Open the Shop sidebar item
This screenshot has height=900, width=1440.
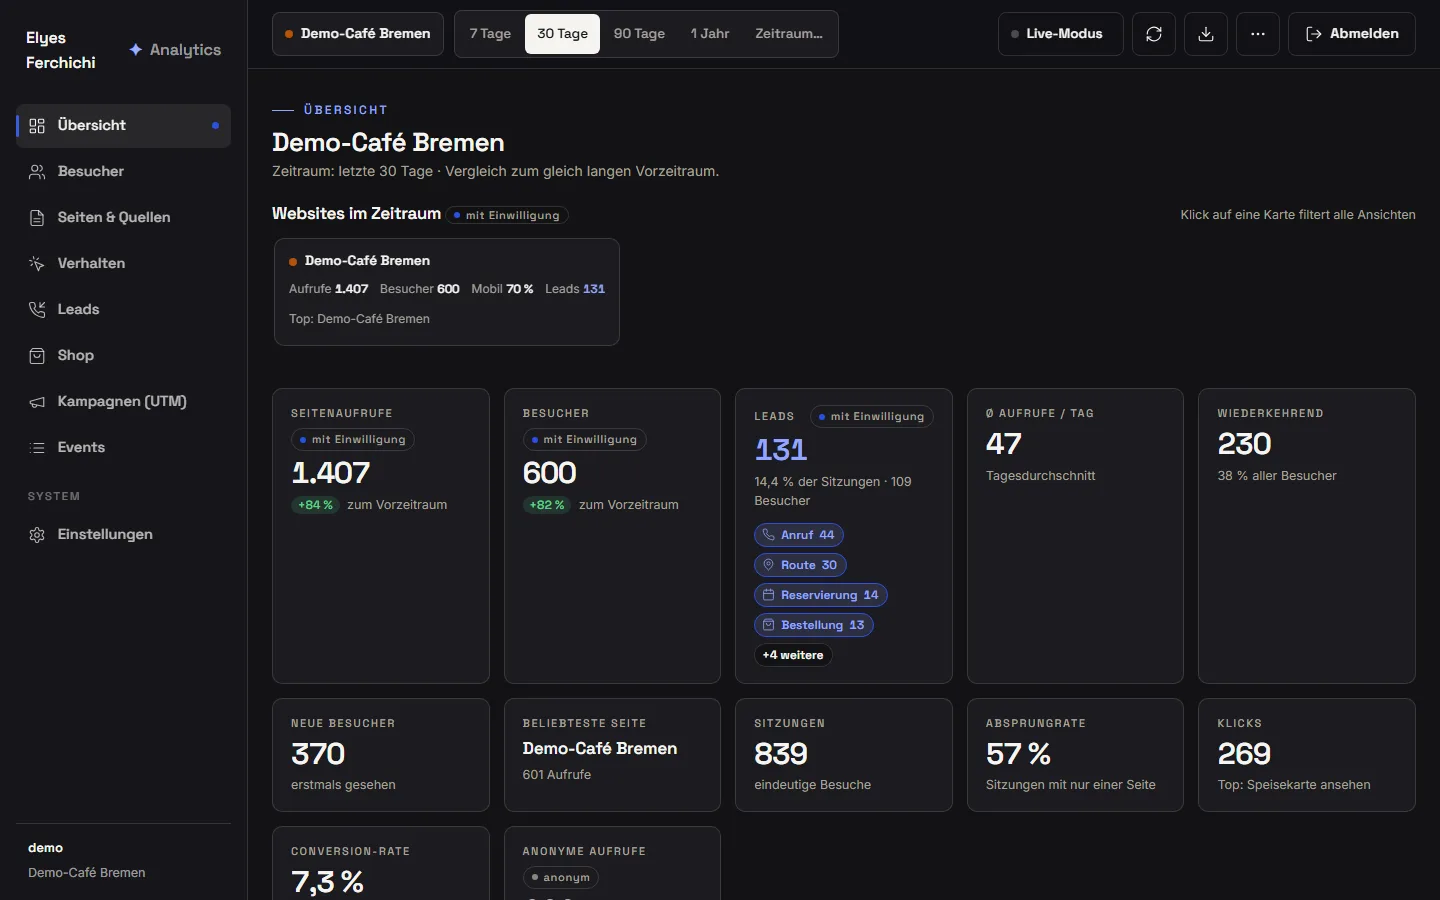pos(123,356)
